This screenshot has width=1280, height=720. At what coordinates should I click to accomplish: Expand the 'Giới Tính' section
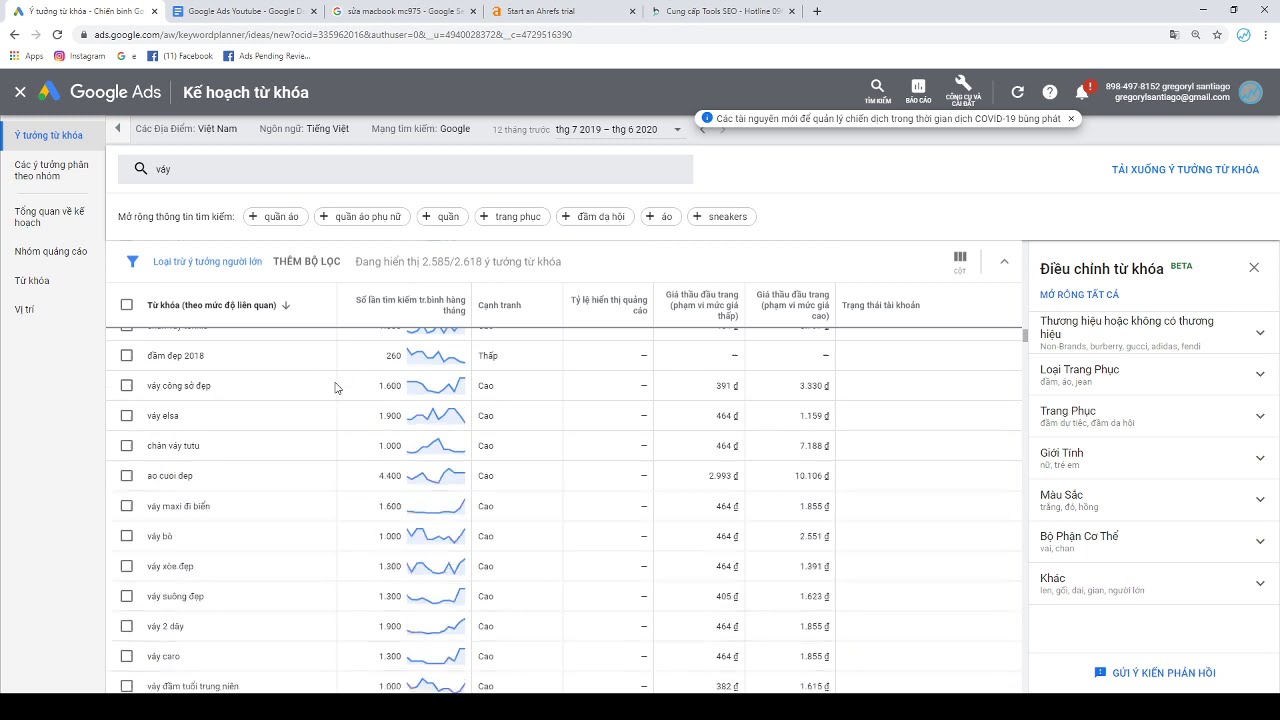click(1260, 458)
